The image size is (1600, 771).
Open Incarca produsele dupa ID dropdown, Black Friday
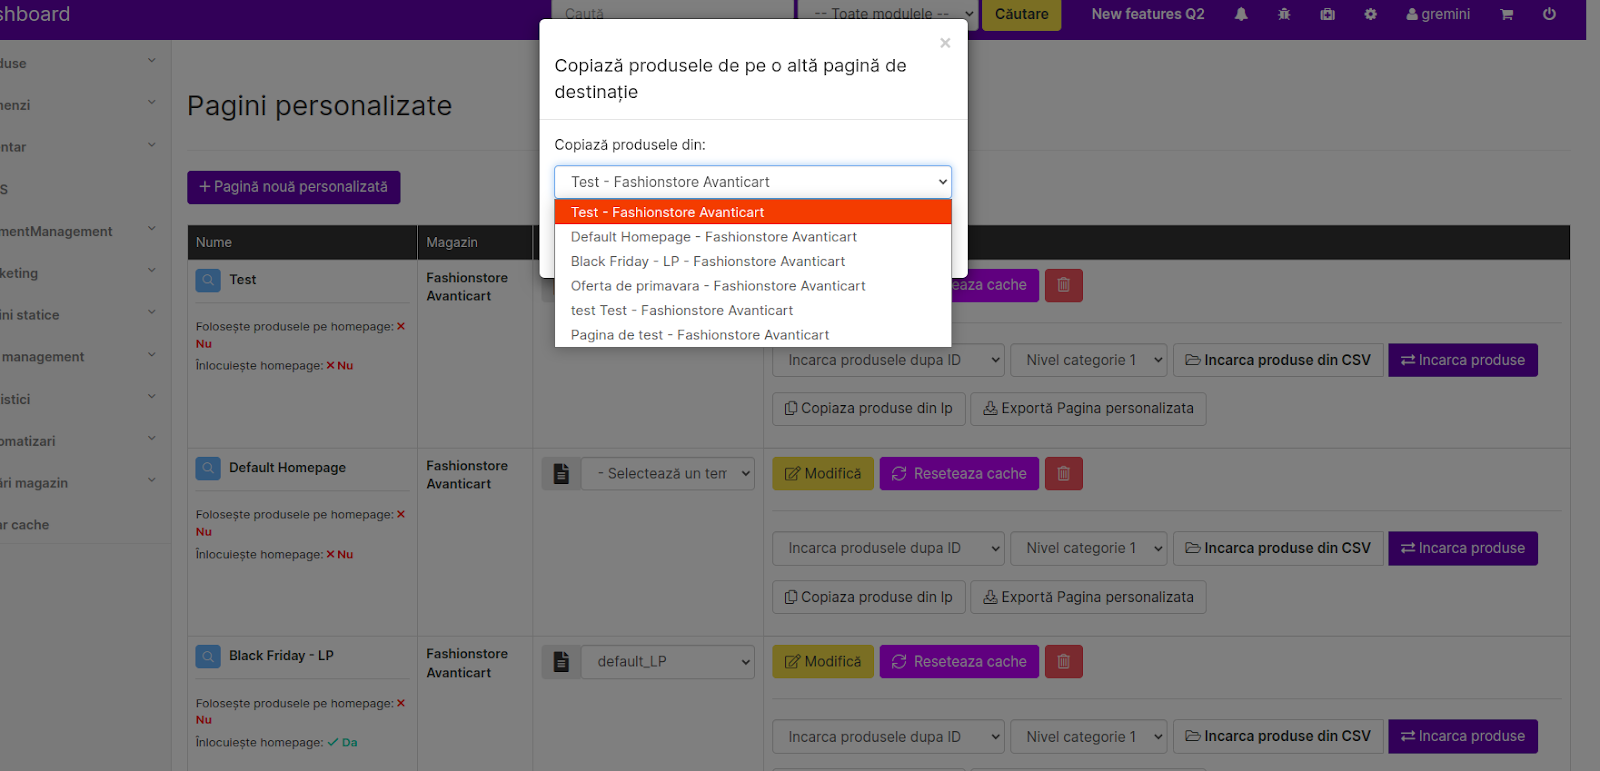coord(888,737)
